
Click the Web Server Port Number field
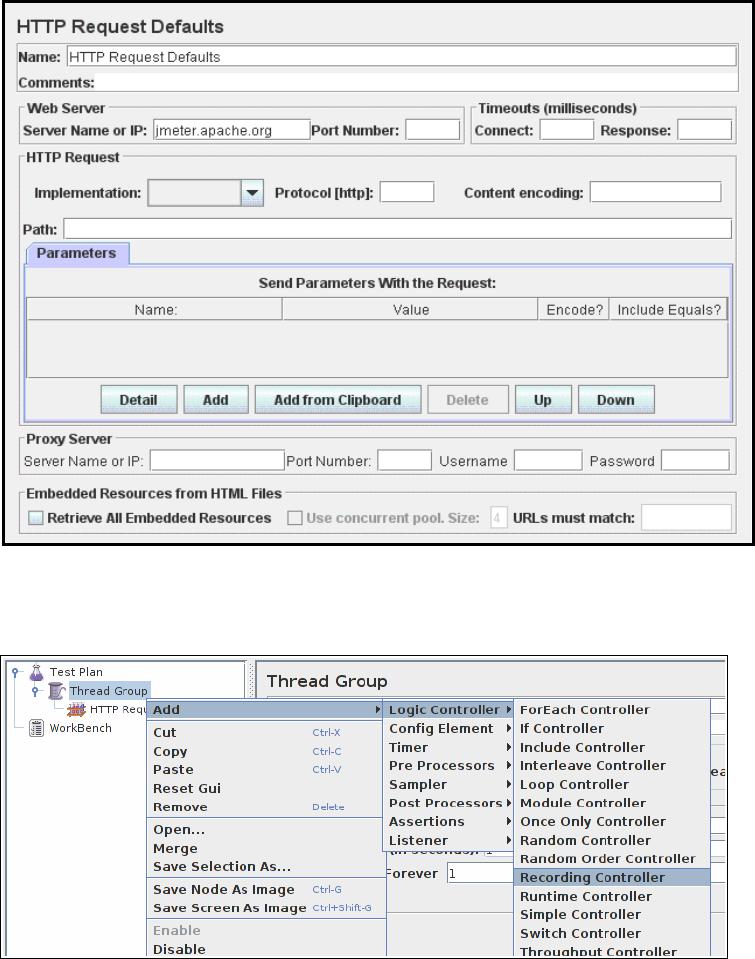pos(433,130)
